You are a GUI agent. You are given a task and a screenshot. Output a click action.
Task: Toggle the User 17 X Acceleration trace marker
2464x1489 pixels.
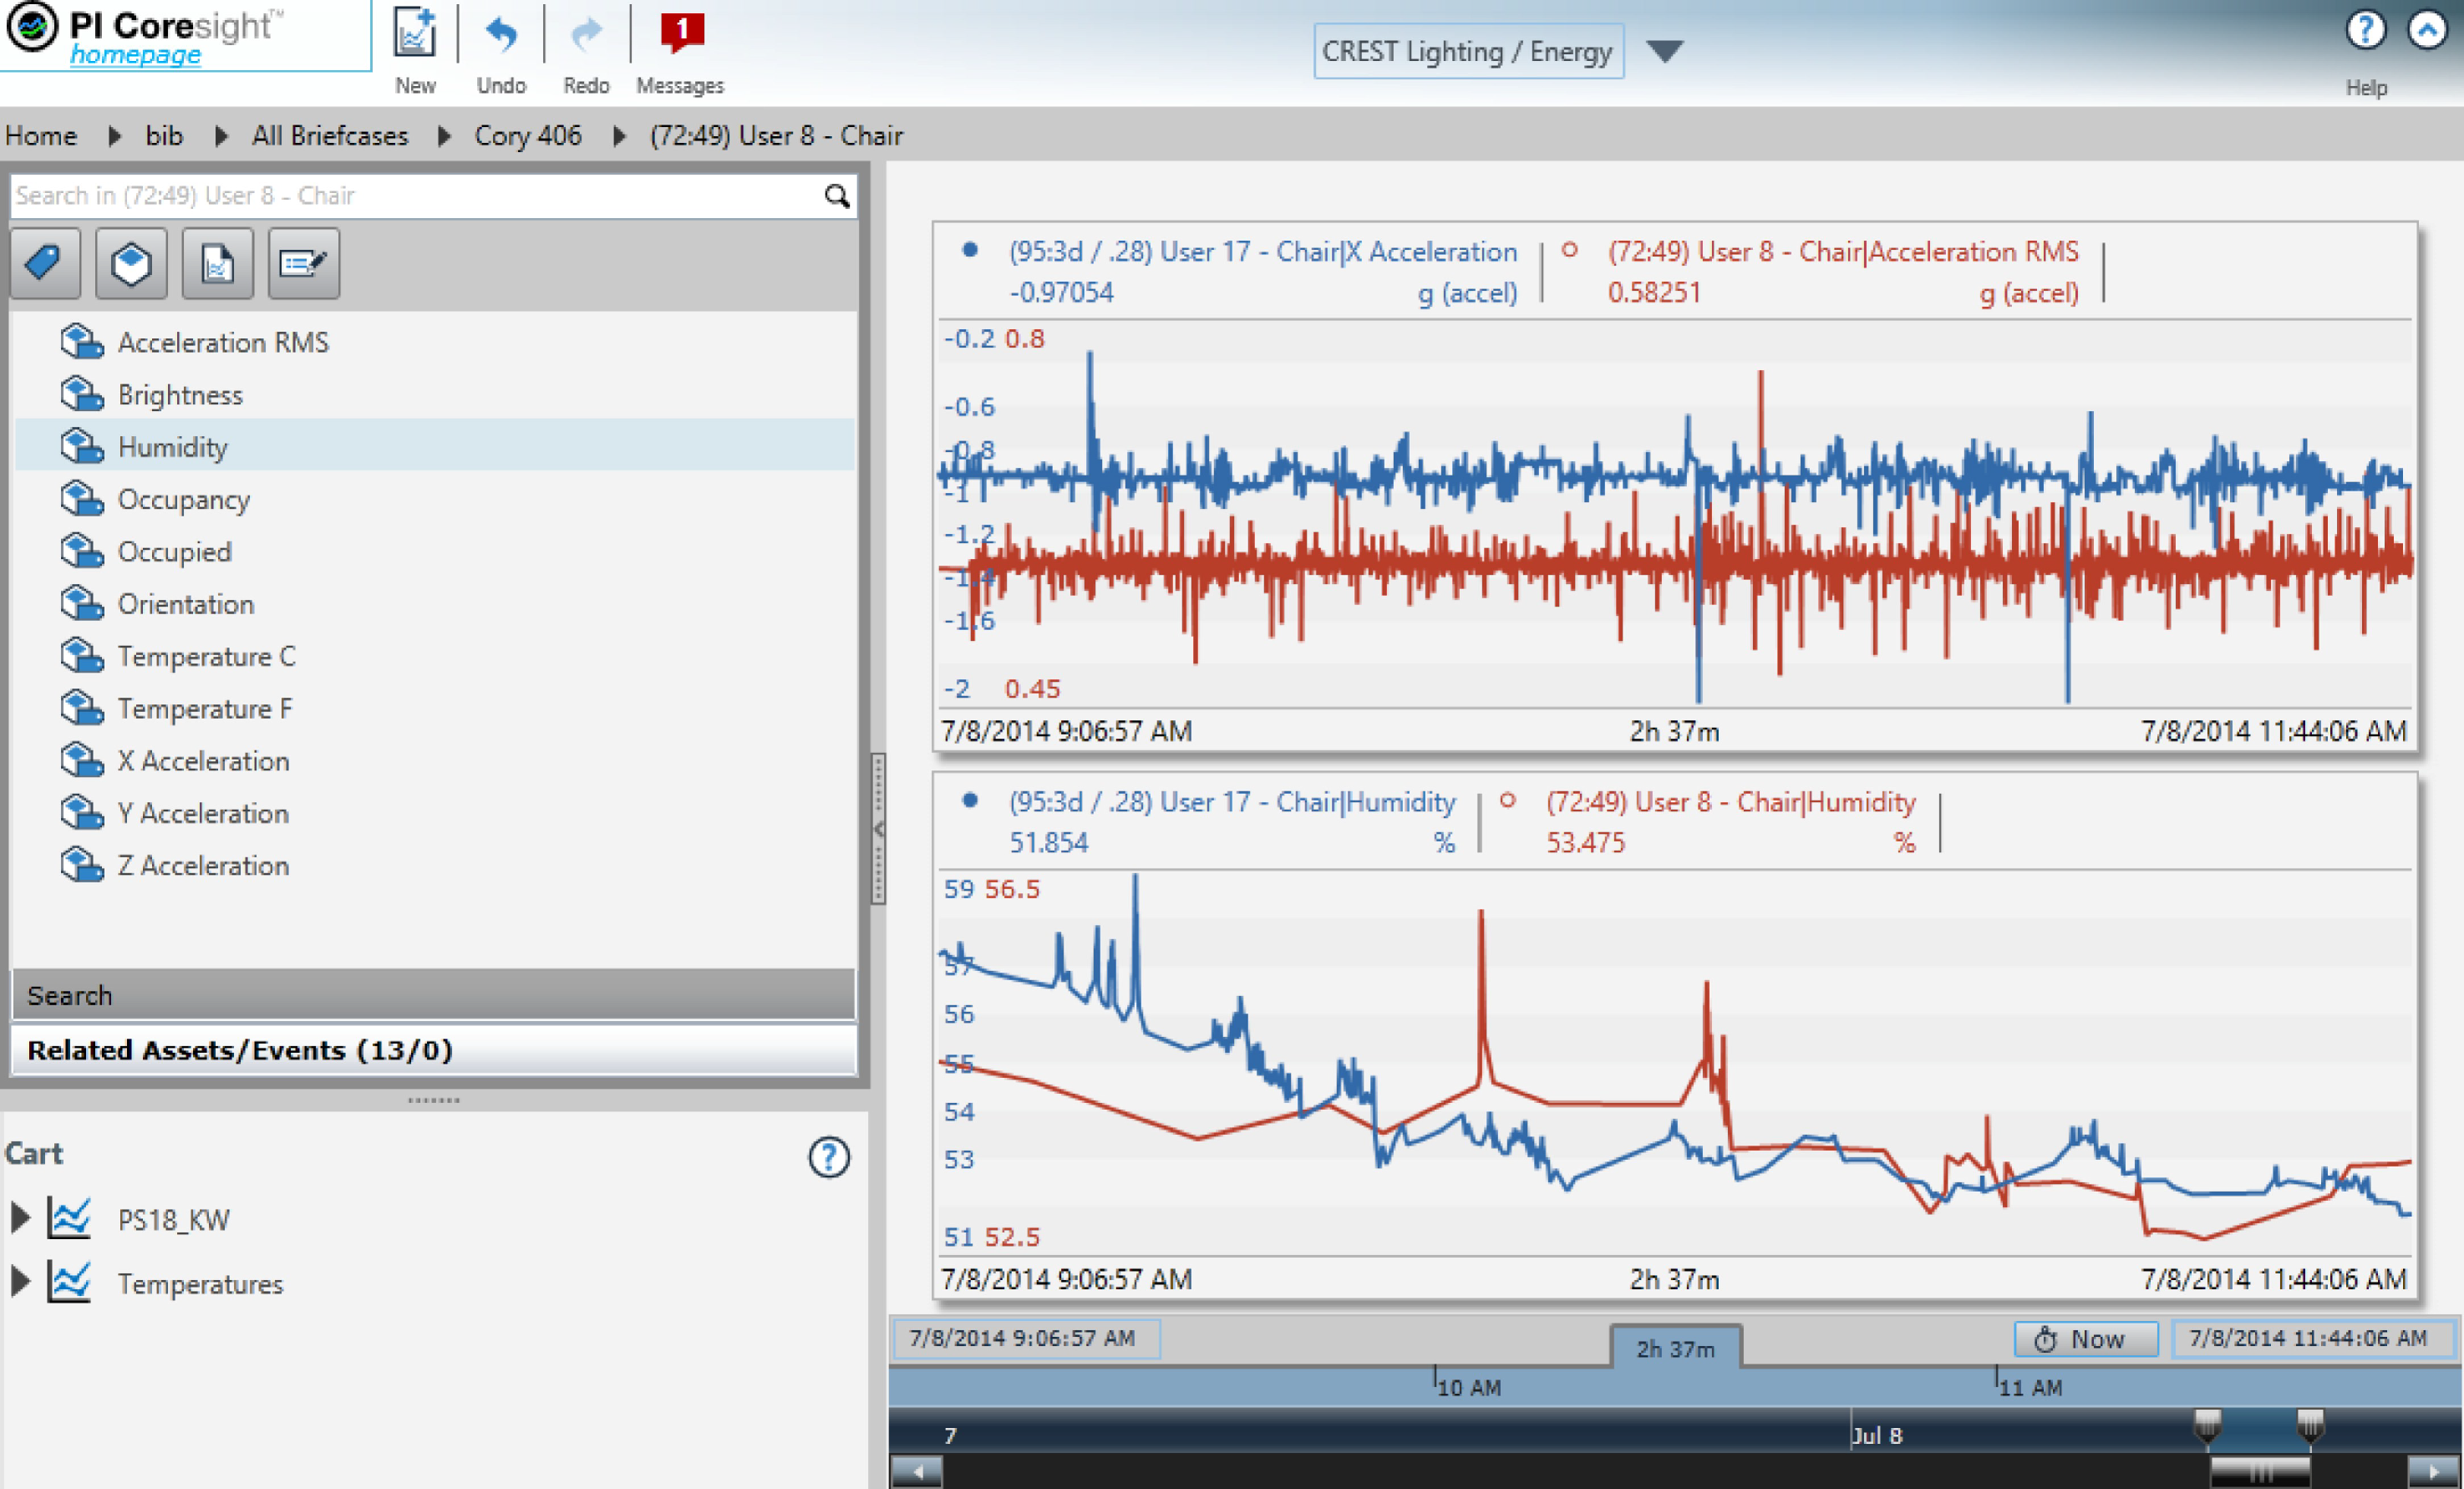point(969,251)
